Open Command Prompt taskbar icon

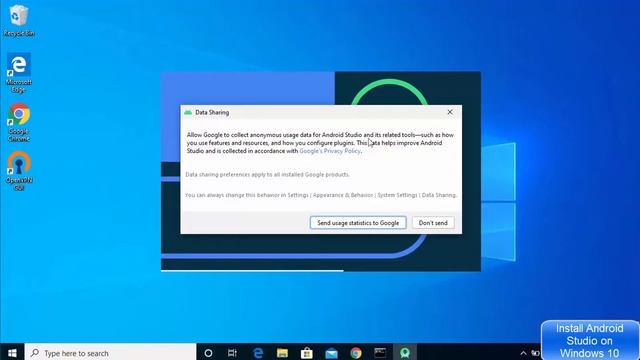coord(380,353)
